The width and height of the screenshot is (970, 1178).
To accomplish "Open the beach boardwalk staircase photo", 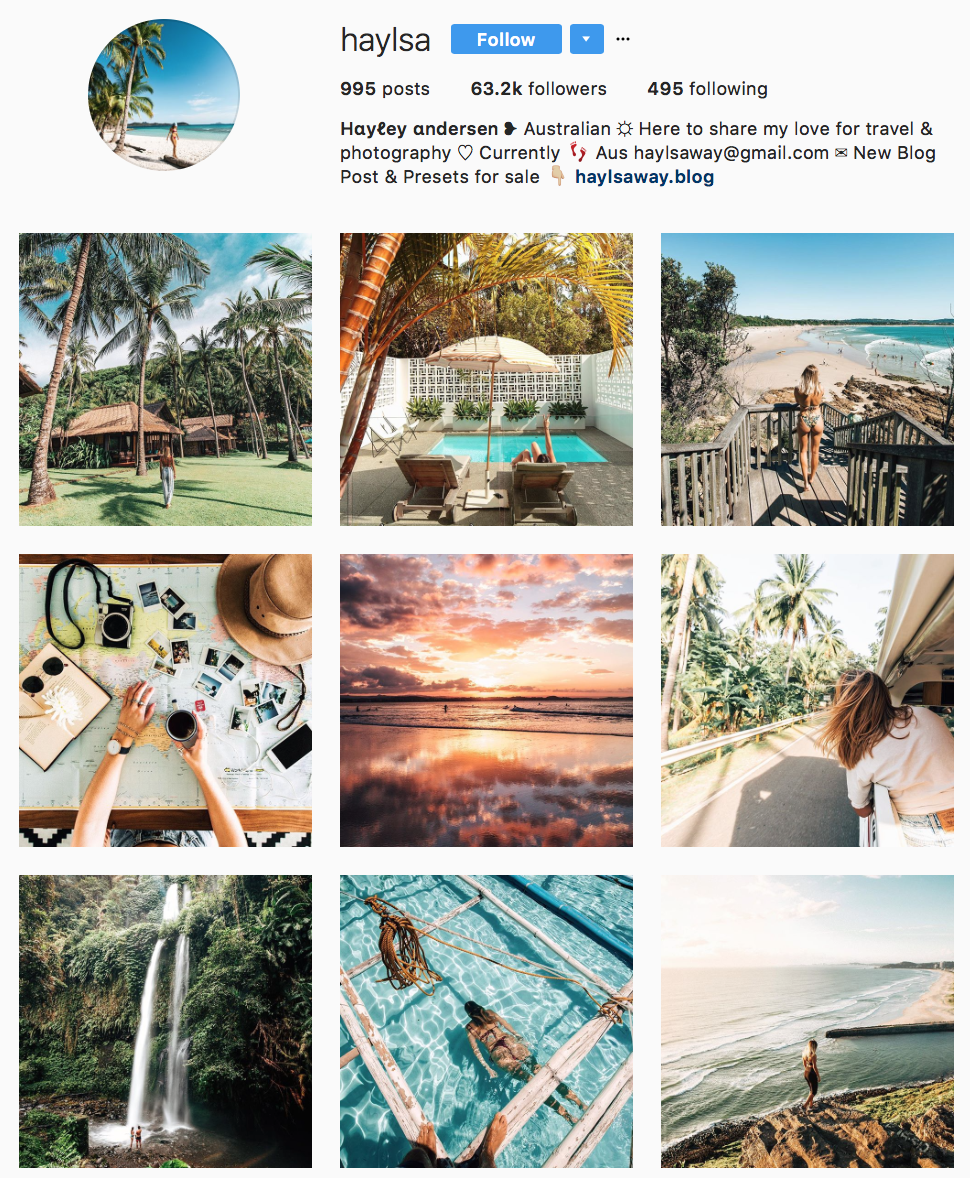I will [807, 379].
